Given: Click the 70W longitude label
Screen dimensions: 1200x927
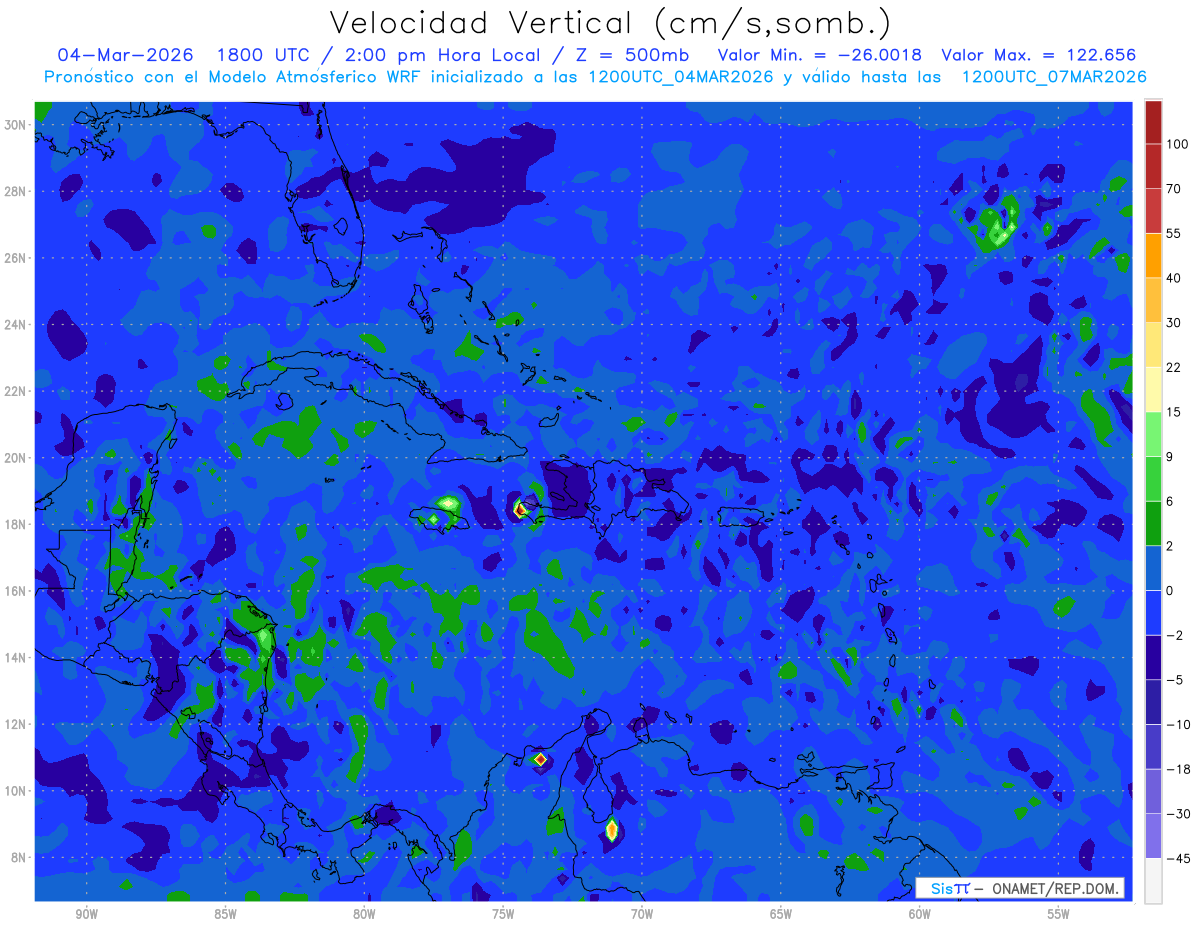Looking at the screenshot, I should [642, 914].
